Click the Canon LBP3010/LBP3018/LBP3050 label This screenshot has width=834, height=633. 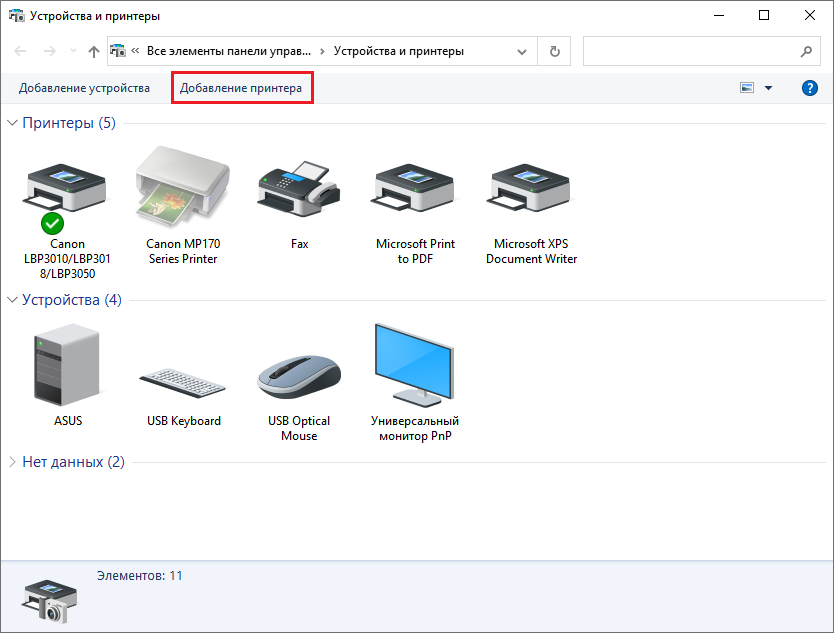pyautogui.click(x=67, y=259)
